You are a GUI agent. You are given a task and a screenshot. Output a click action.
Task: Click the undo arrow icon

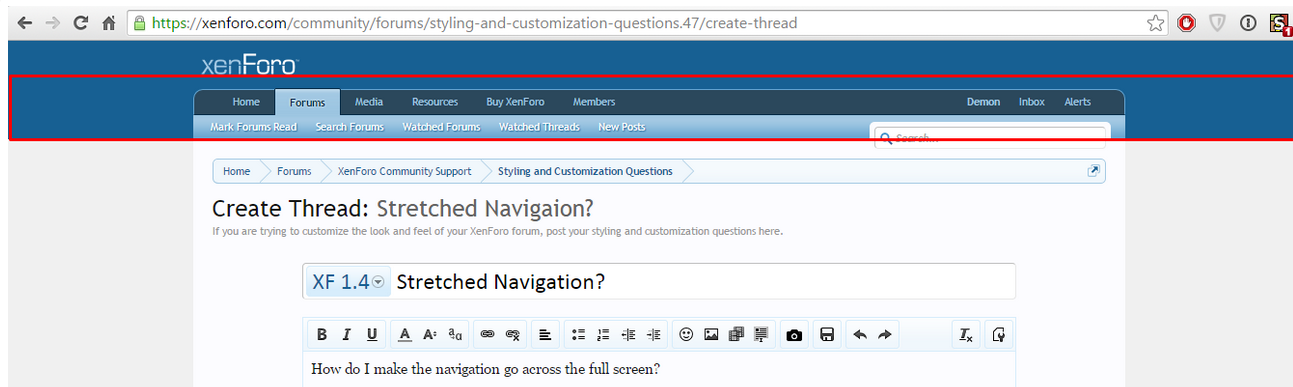click(859, 335)
